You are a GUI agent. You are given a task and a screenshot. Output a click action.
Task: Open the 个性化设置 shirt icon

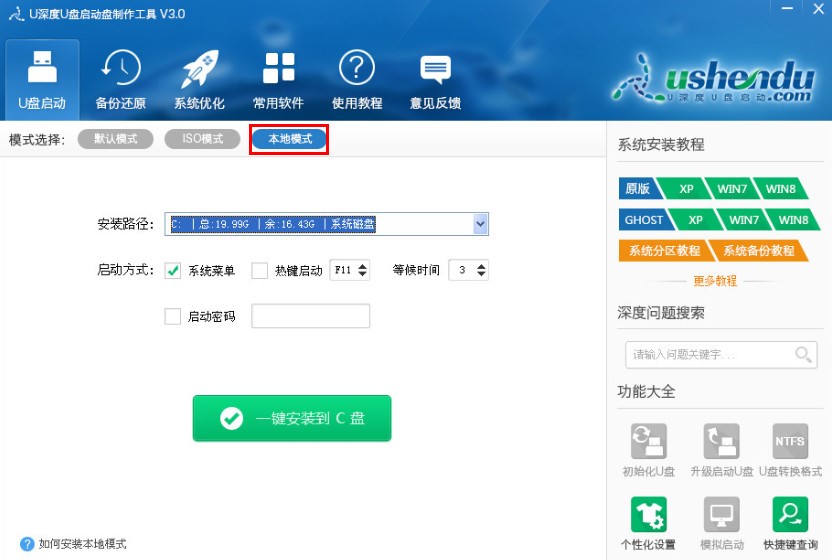click(x=648, y=514)
